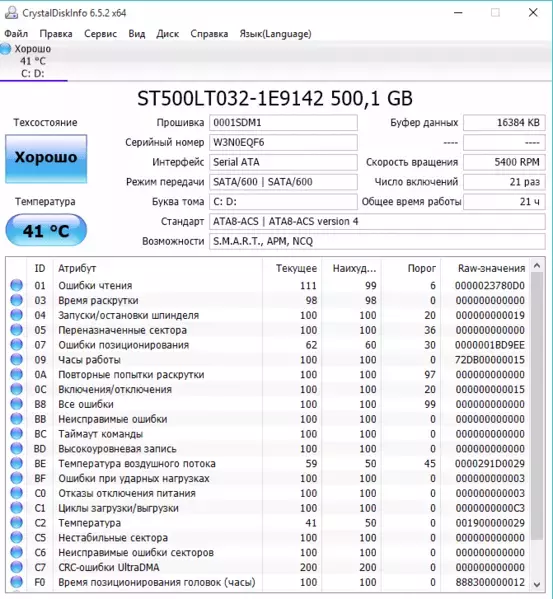
Task: Click the status orb for C1 Циклы загрузки/выгрузки
Action: 16,508
